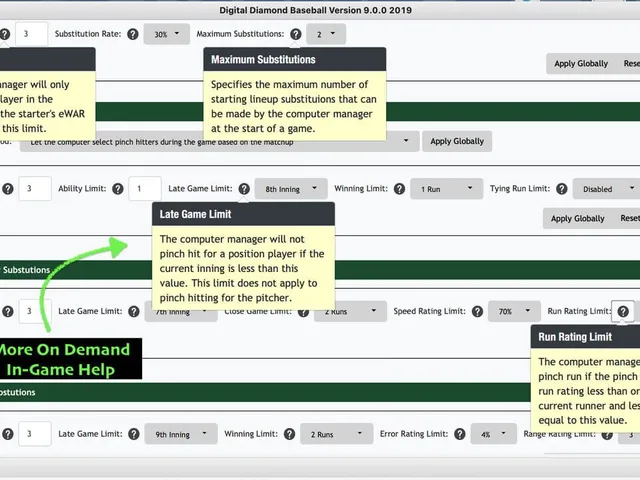Image resolution: width=640 pixels, height=480 pixels.
Task: Open help for Speed Rating Limit
Action: click(x=478, y=311)
